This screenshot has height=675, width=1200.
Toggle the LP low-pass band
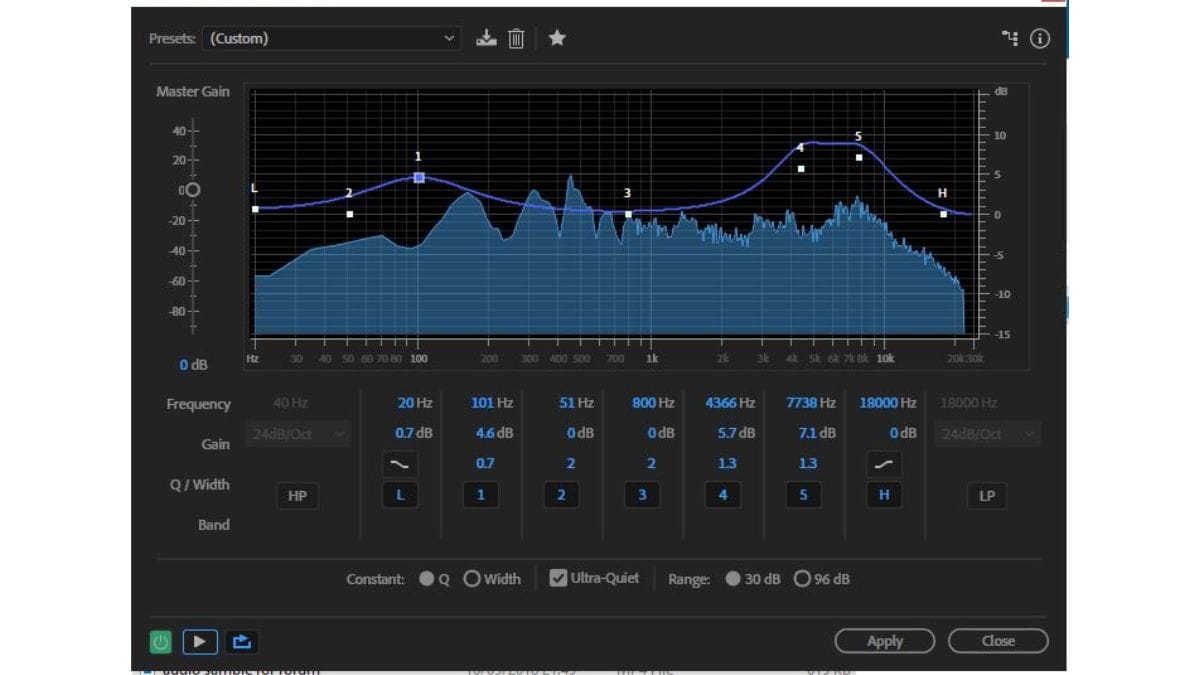987,495
